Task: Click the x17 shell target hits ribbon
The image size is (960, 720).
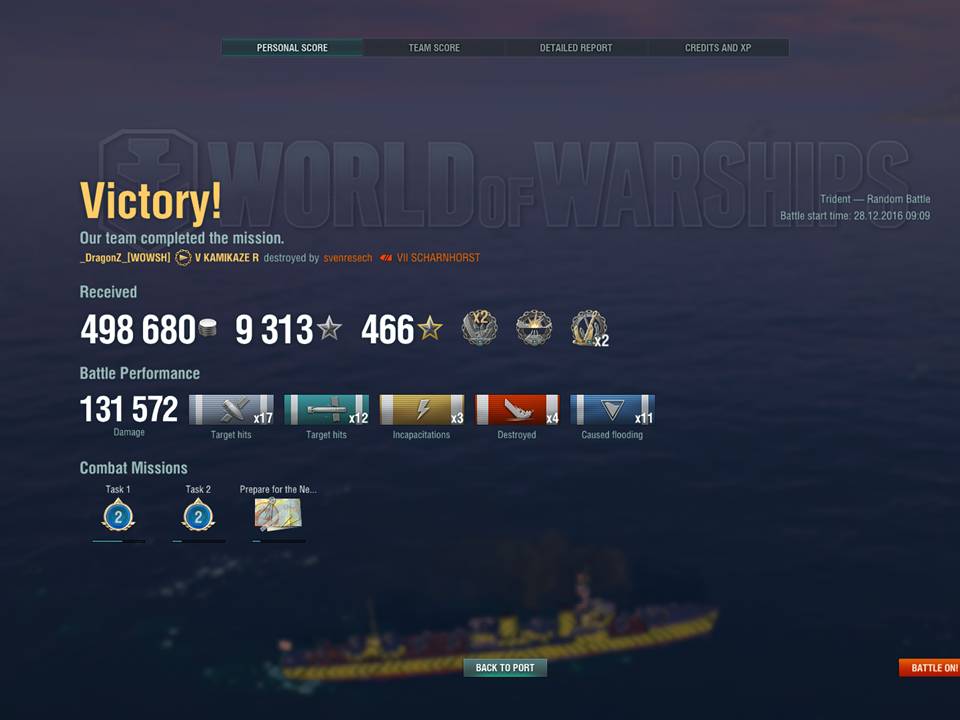Action: coord(231,410)
